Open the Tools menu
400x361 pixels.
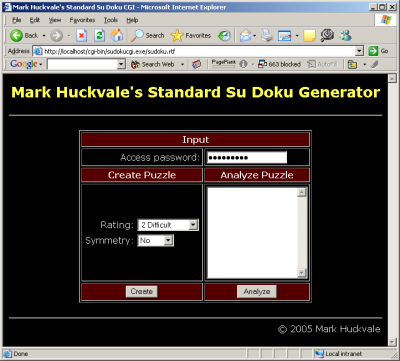(111, 20)
